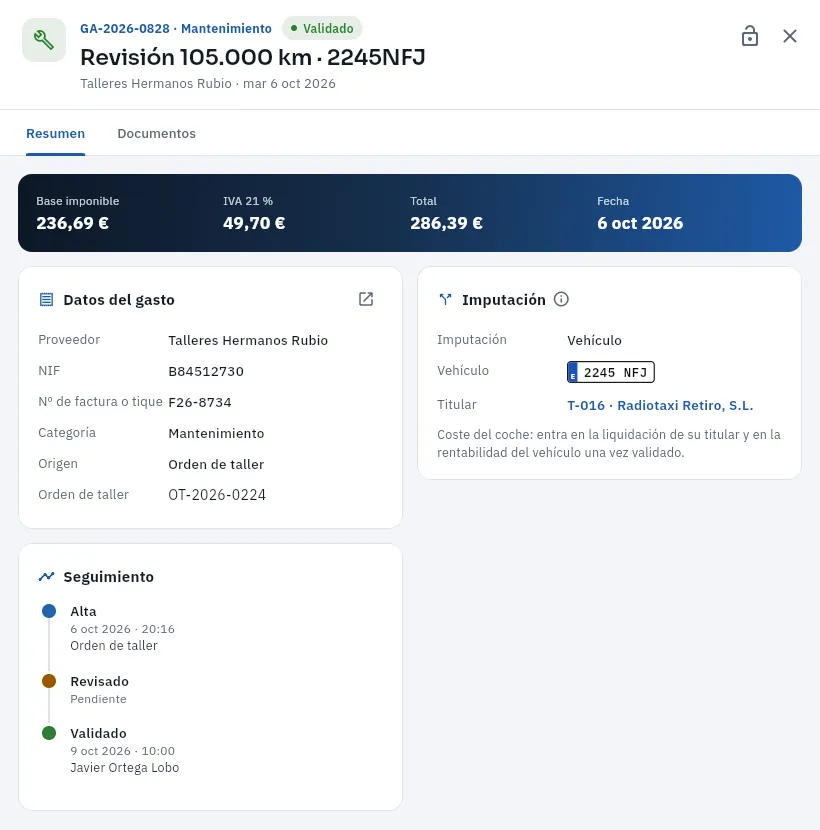This screenshot has height=830, width=820.
Task: Click the Pendiente status under Revisado
Action: [98, 699]
